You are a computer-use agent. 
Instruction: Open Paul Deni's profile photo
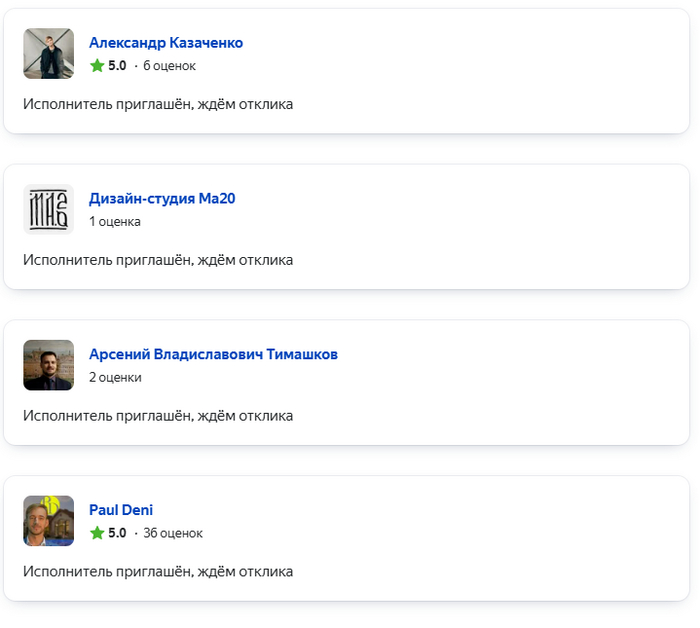click(x=48, y=521)
